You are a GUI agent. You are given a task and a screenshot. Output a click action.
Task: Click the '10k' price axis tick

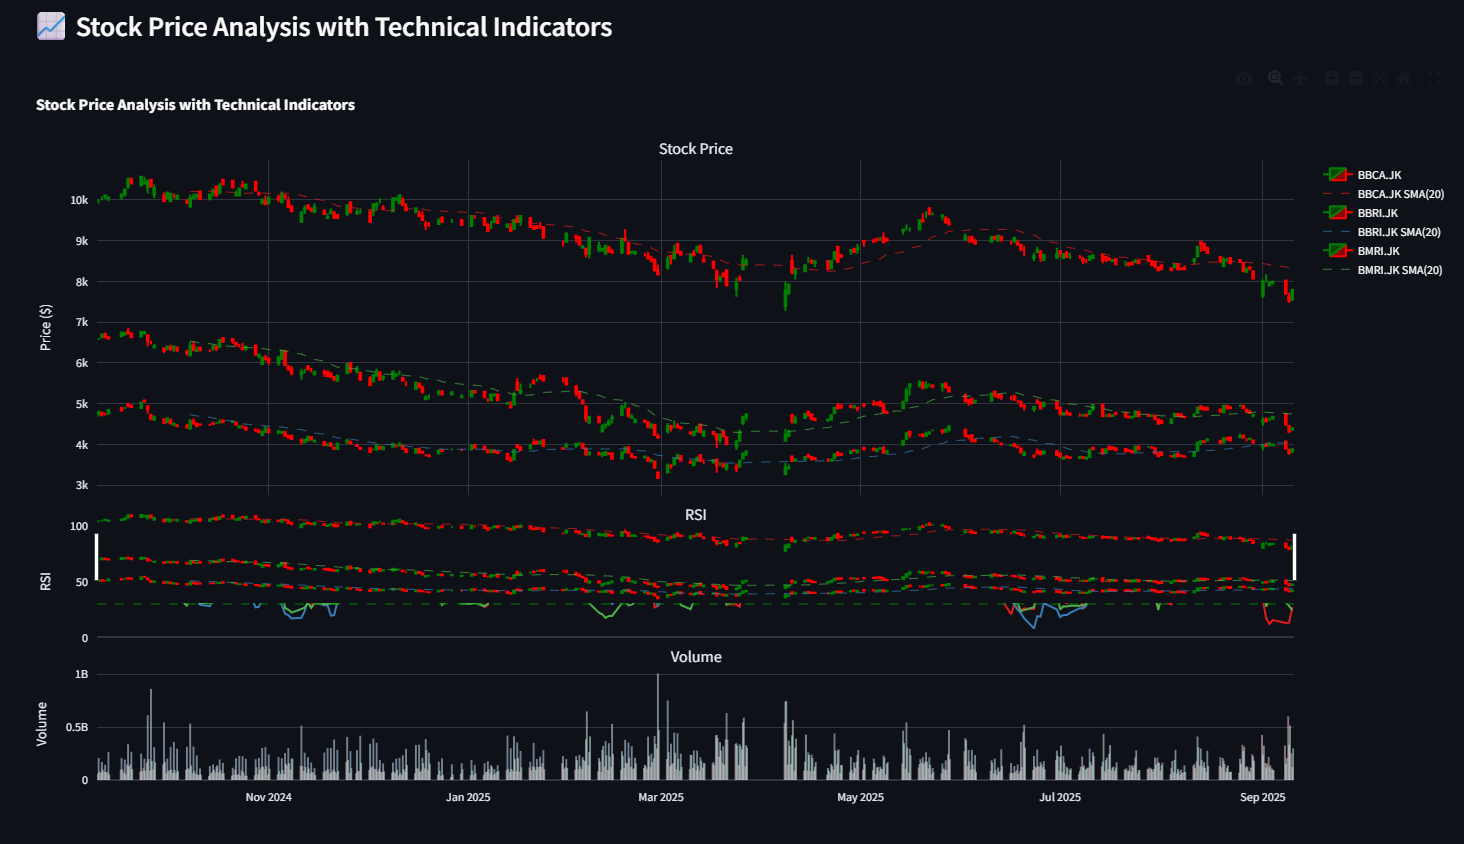pos(79,200)
